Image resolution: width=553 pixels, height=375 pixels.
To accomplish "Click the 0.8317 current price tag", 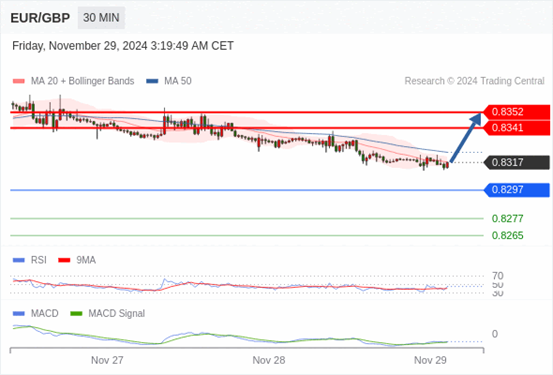I will 517,162.
